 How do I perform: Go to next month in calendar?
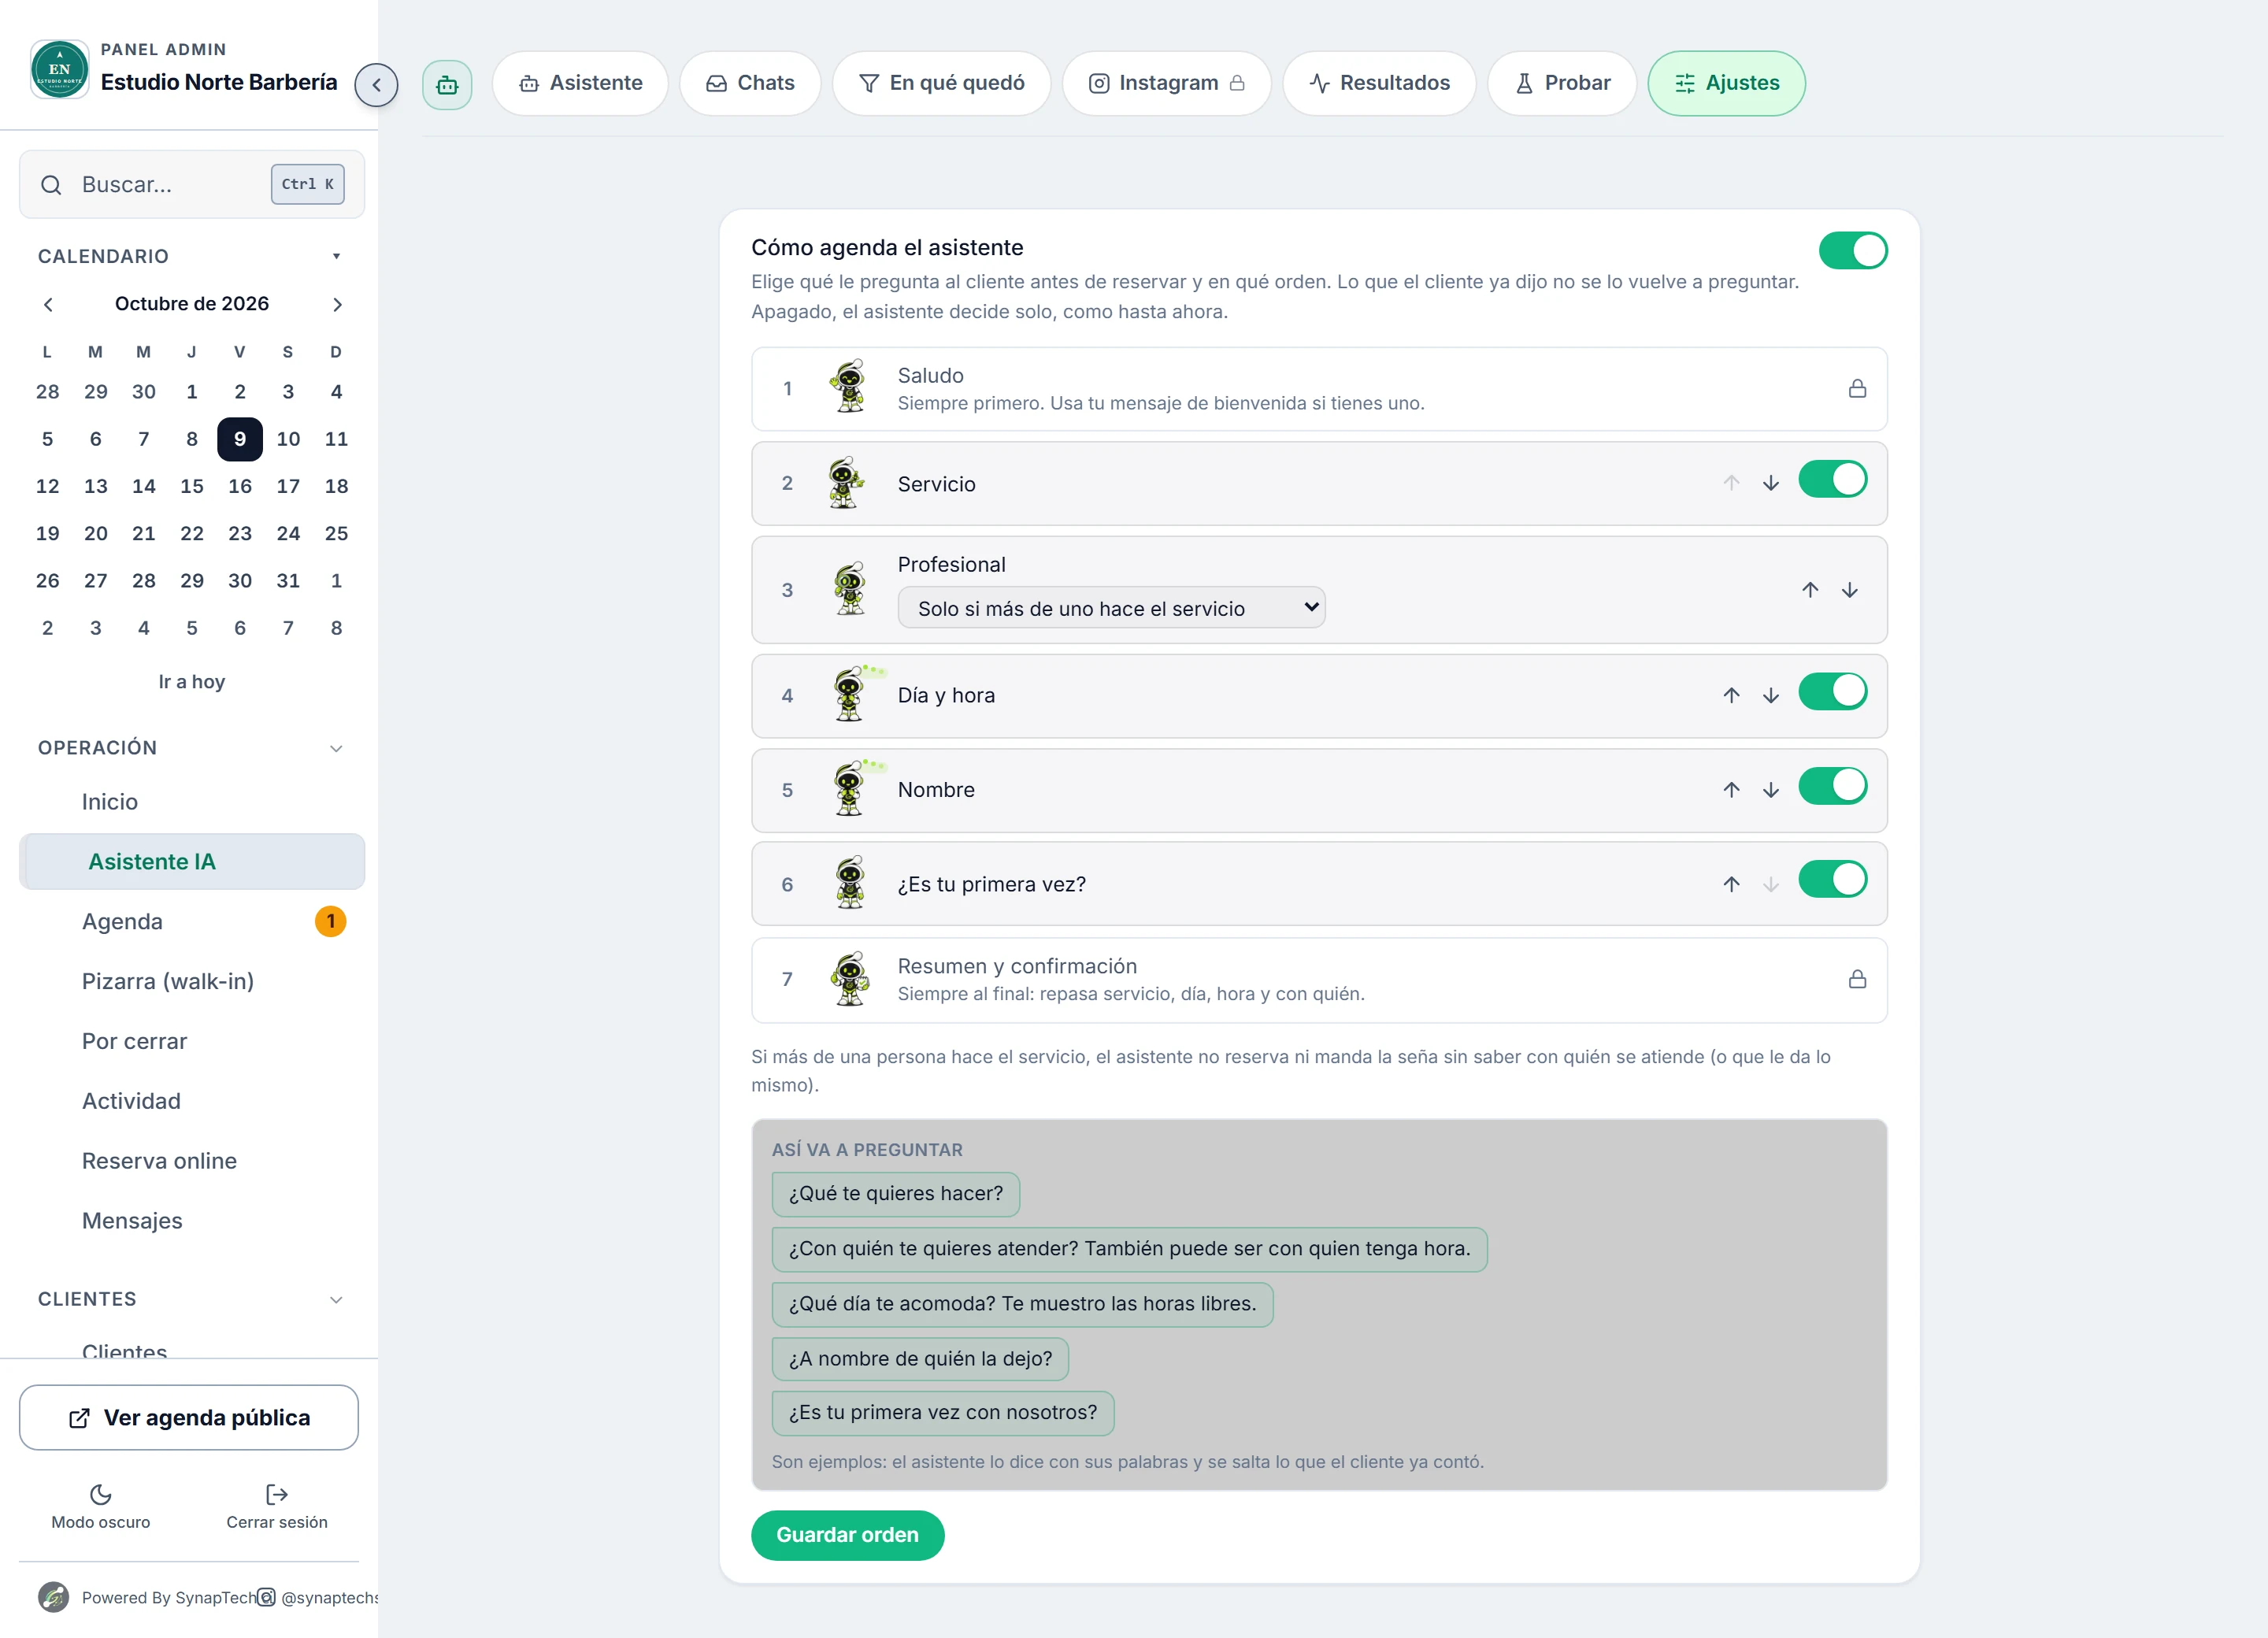point(337,304)
